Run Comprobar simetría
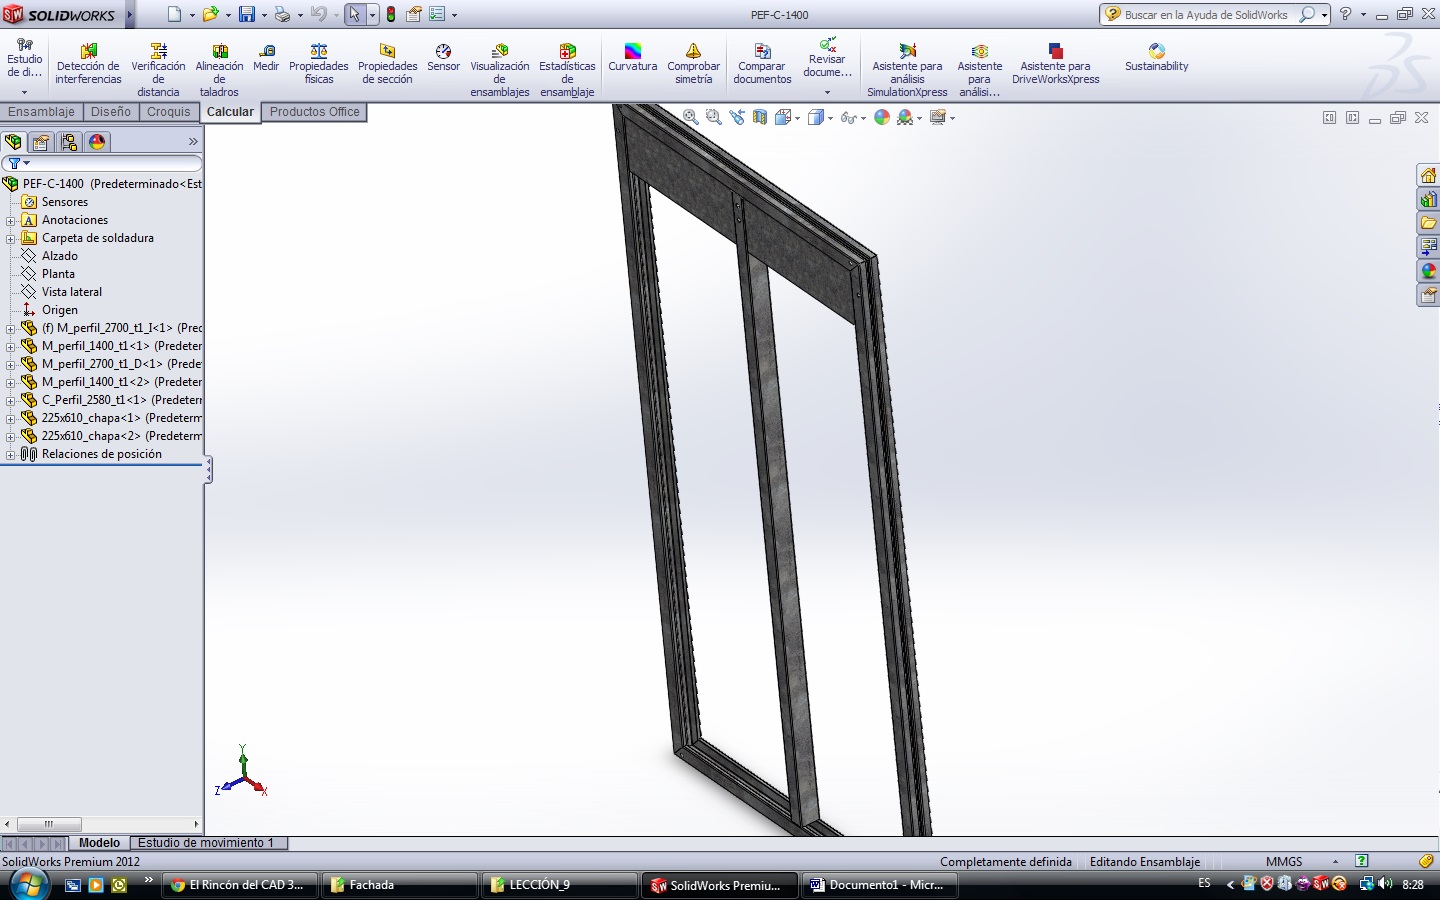This screenshot has height=900, width=1440. tap(693, 64)
